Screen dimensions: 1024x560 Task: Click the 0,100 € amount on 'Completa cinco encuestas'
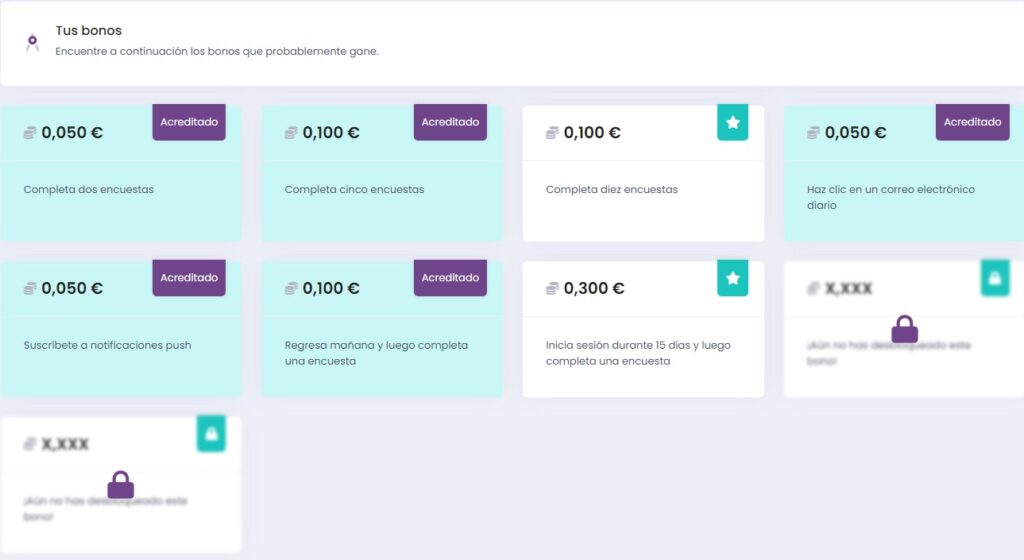click(330, 132)
